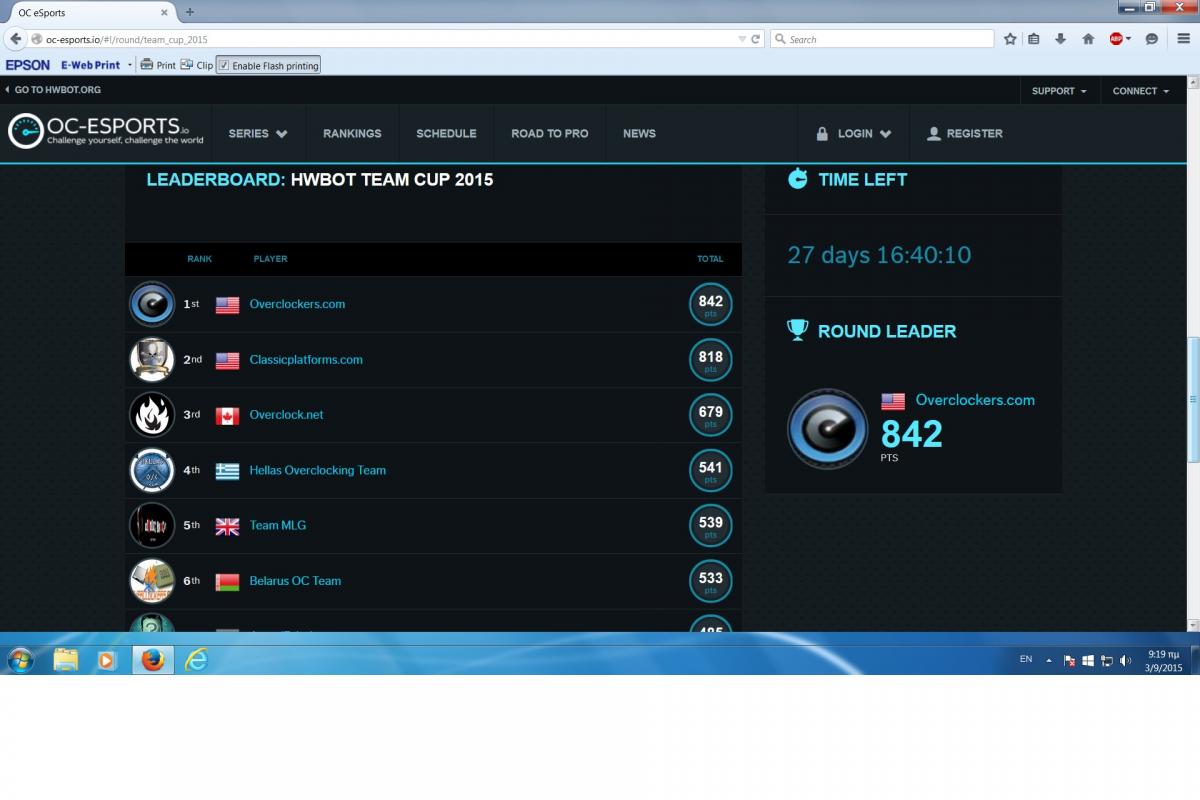1200x800 pixels.
Task: Open the Team MLG link
Action: pyautogui.click(x=278, y=525)
